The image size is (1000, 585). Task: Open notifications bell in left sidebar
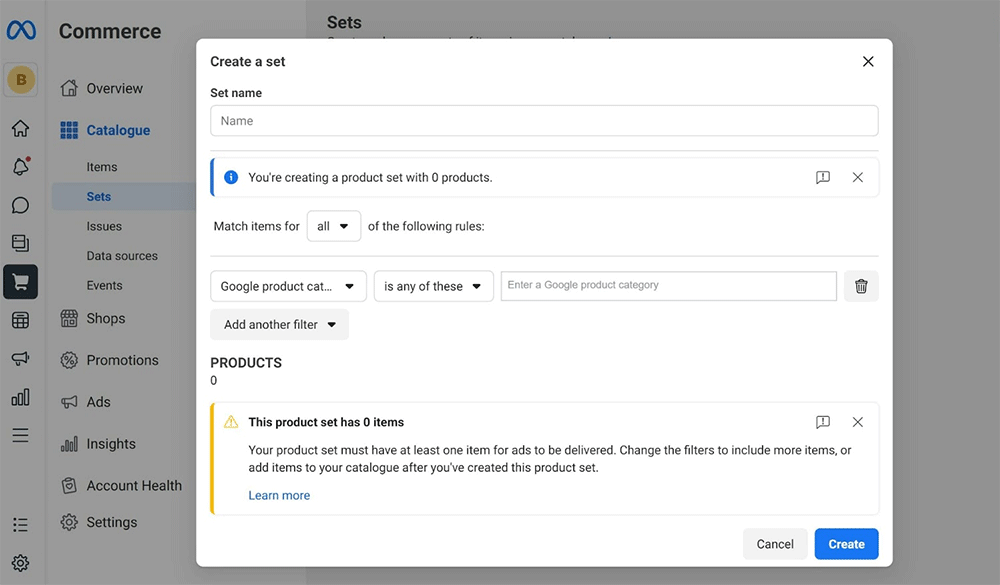click(x=20, y=167)
